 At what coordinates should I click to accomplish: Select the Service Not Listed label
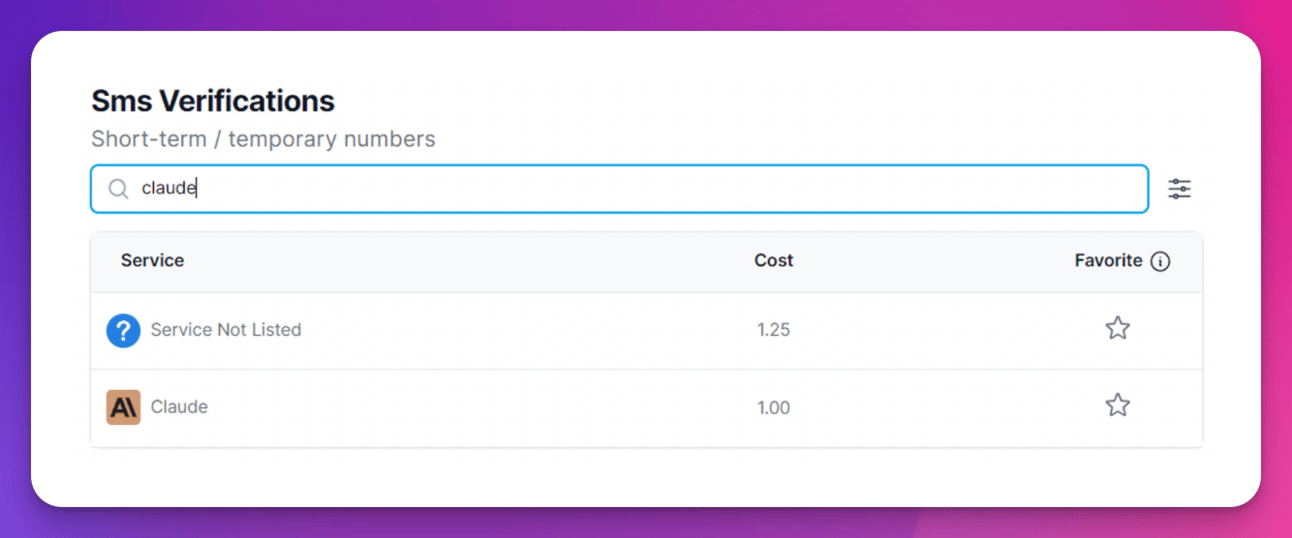click(x=226, y=330)
